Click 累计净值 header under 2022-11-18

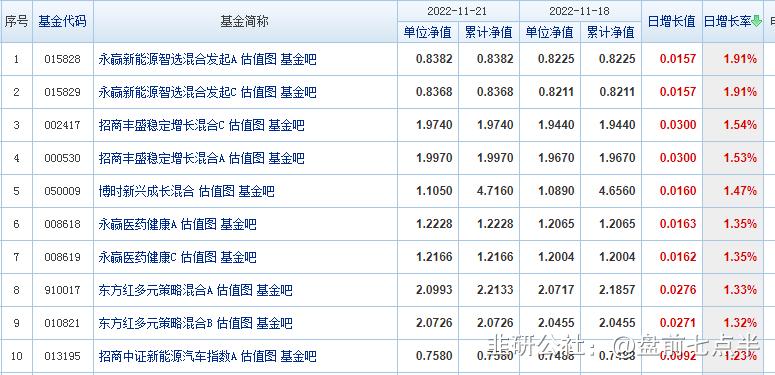[x=610, y=33]
